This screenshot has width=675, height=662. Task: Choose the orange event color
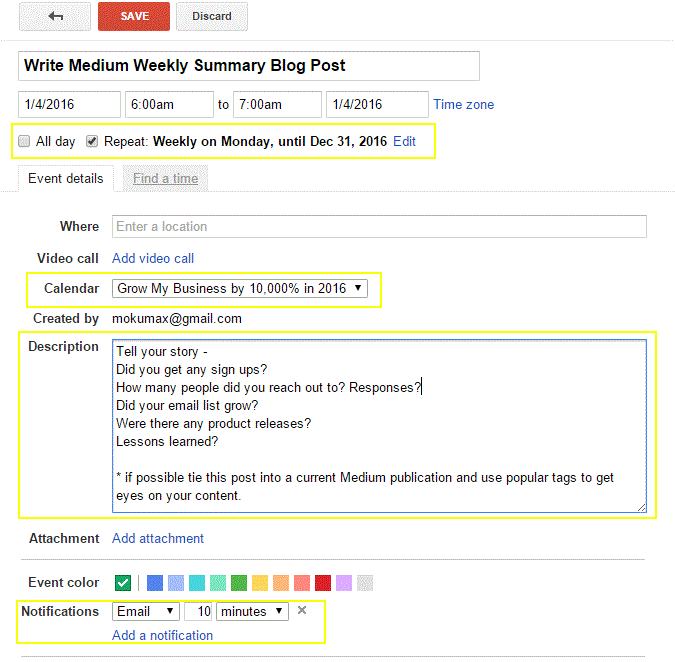click(281, 583)
